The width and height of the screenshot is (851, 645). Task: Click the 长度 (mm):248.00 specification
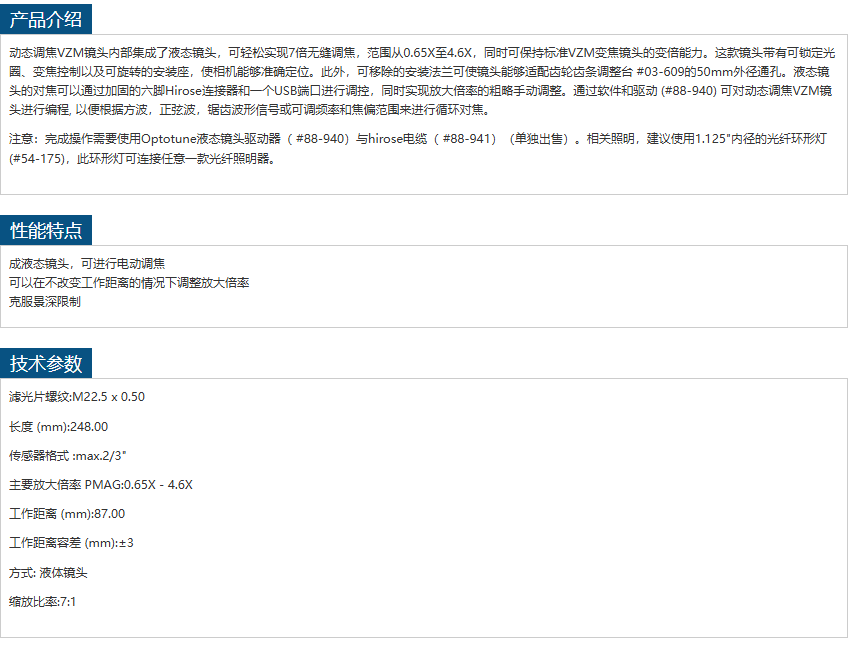click(58, 427)
